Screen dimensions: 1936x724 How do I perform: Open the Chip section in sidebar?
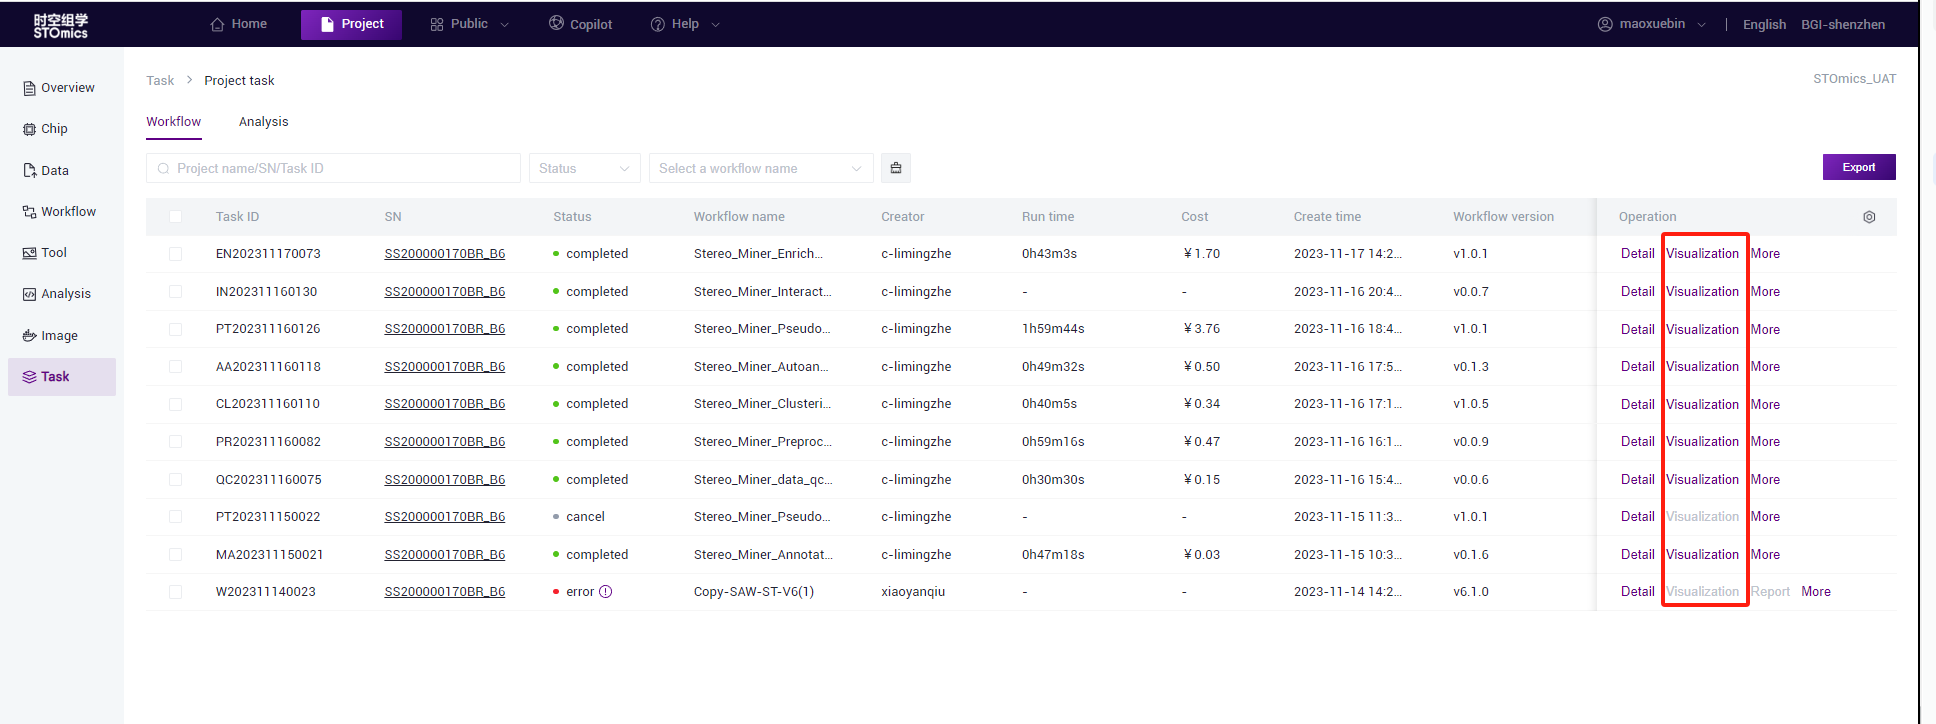click(54, 129)
